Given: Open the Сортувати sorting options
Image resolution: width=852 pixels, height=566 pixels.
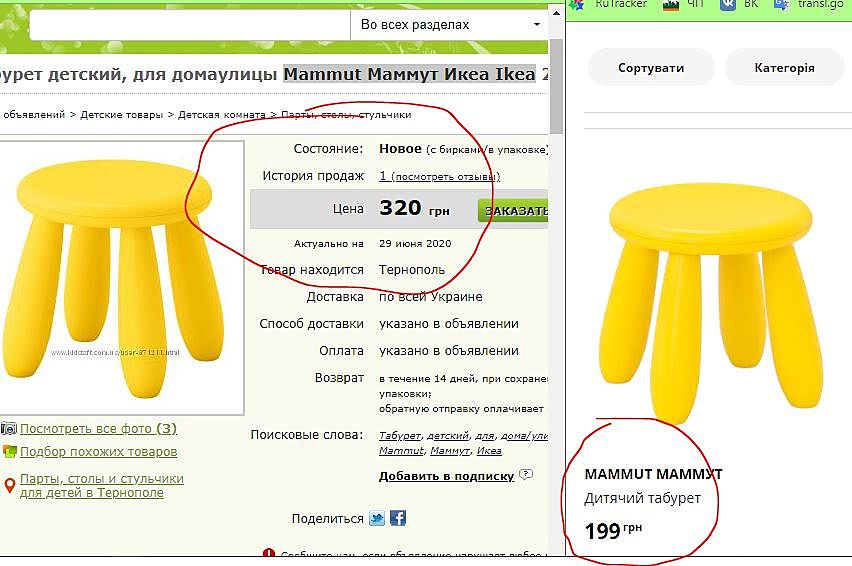Looking at the screenshot, I should tap(651, 67).
